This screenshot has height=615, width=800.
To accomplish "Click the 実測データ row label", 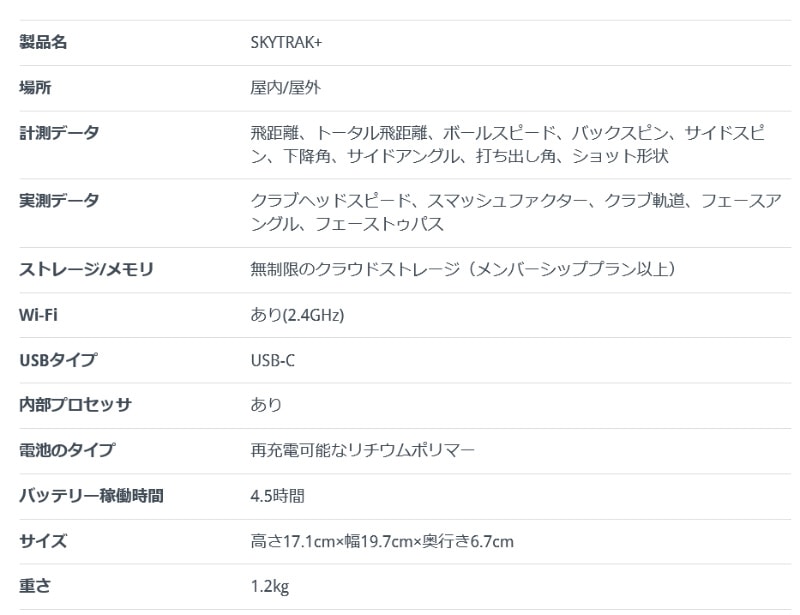I will 59,201.
